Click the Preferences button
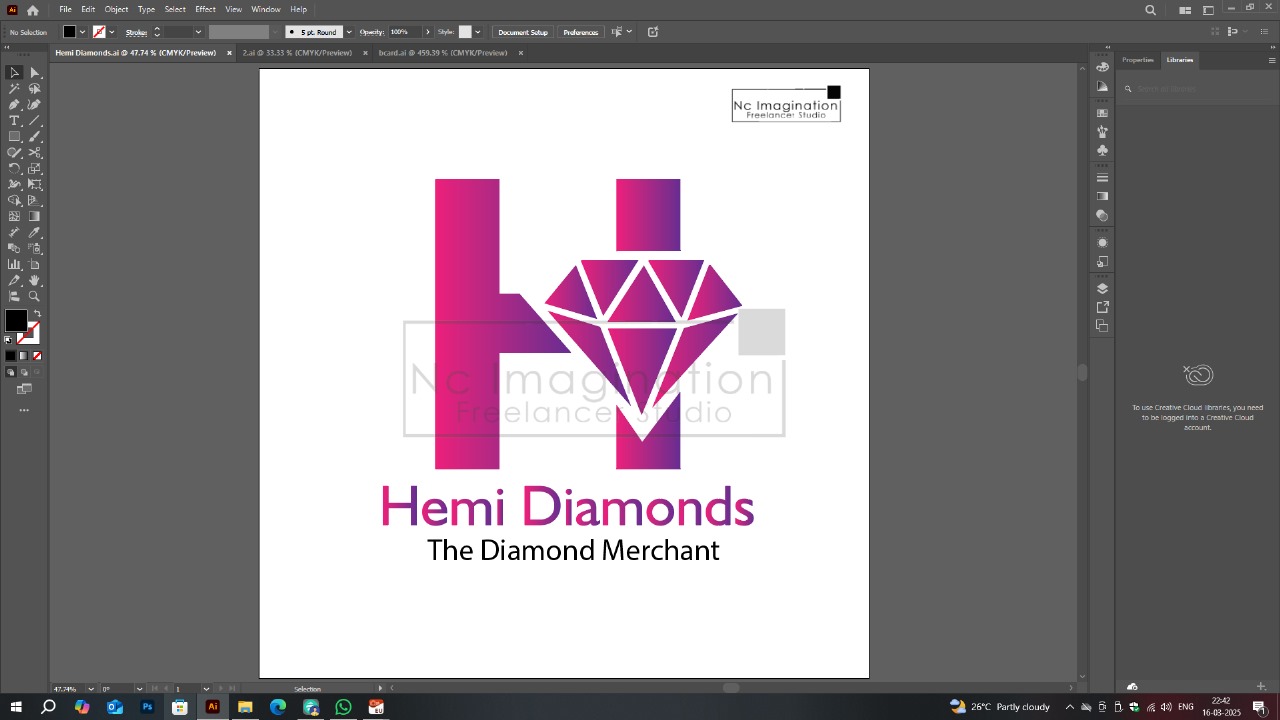 click(580, 32)
